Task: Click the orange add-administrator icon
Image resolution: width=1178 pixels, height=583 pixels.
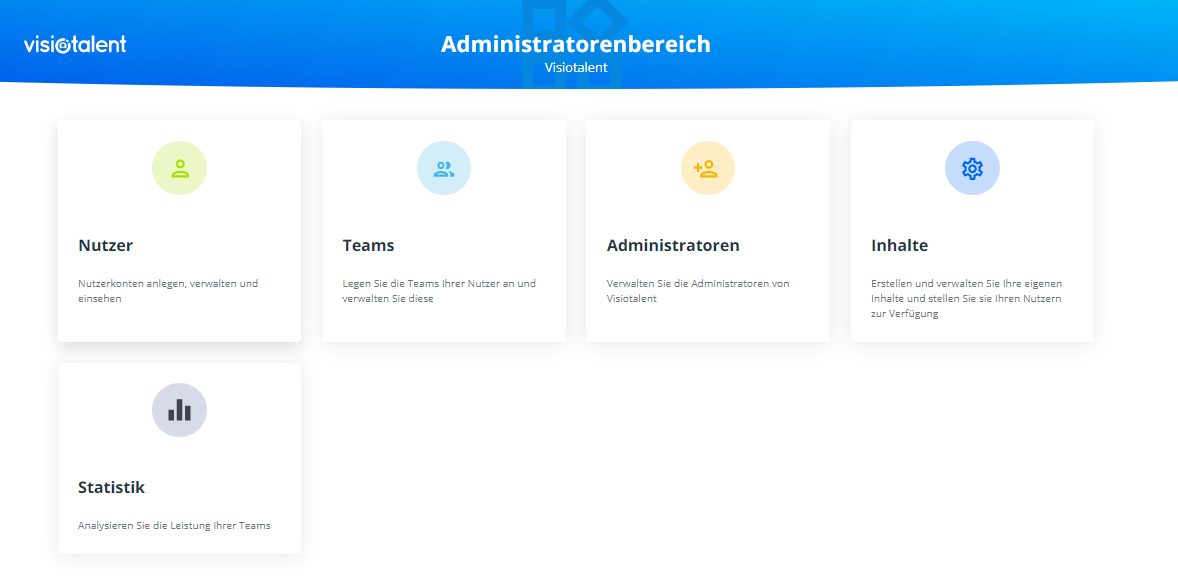Action: [x=707, y=168]
